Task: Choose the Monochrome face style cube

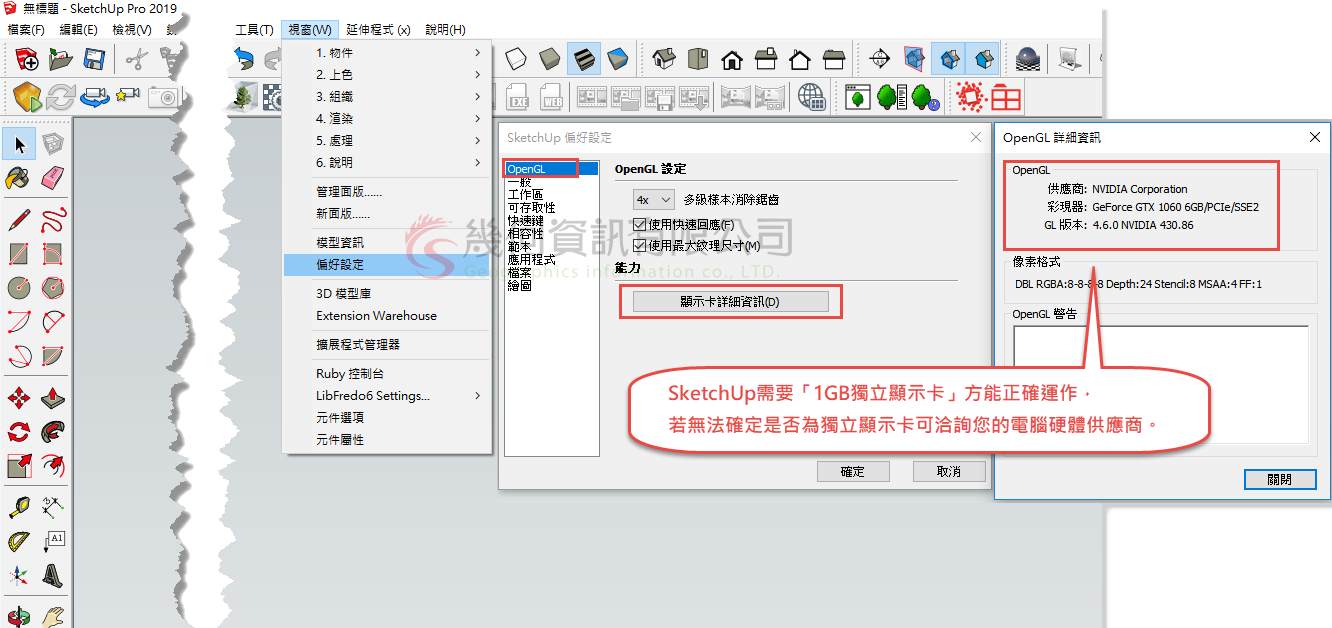Action: [x=618, y=59]
